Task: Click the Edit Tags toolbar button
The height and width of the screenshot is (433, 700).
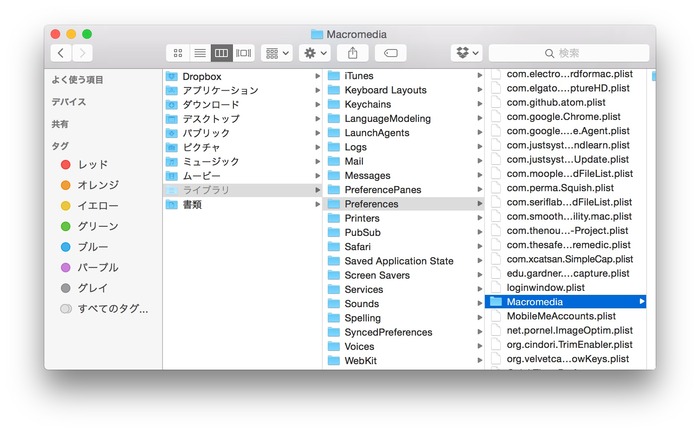Action: tap(391, 53)
